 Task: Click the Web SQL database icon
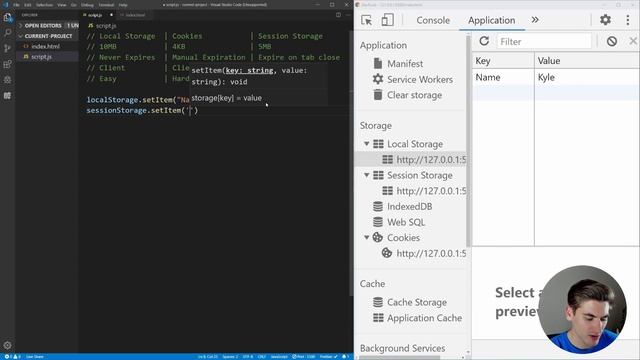pyautogui.click(x=378, y=222)
